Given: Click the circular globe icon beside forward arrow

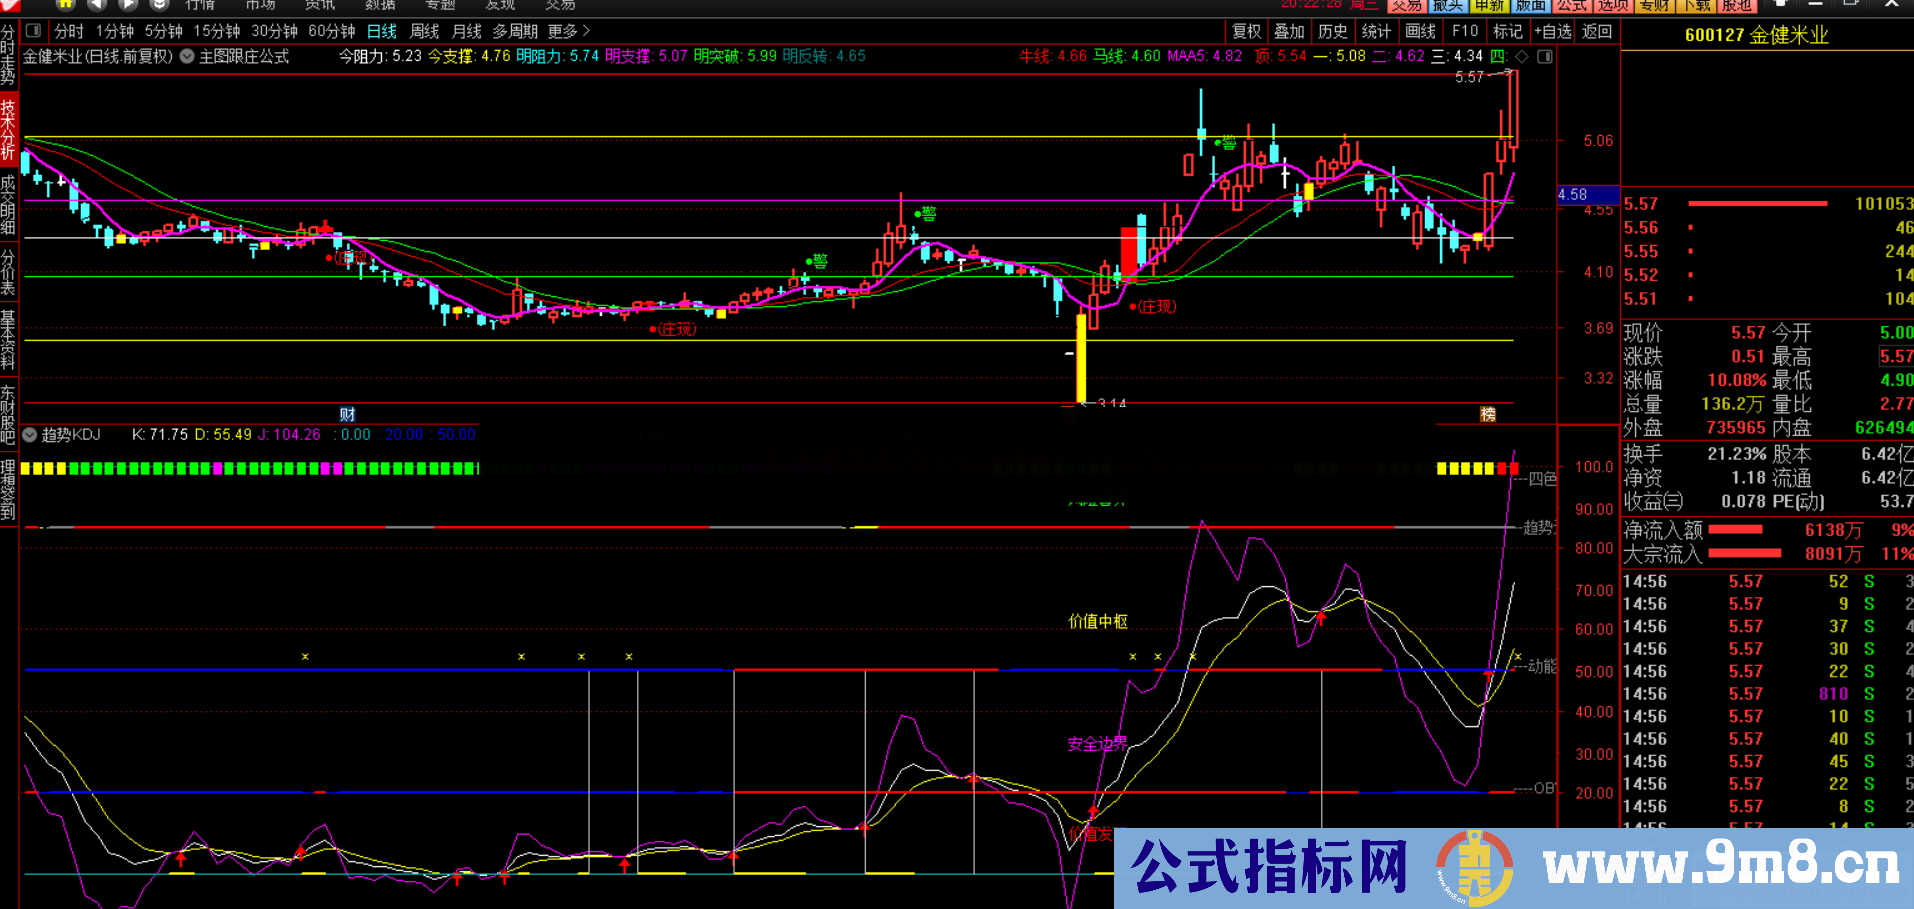Looking at the screenshot, I should tap(160, 4).
